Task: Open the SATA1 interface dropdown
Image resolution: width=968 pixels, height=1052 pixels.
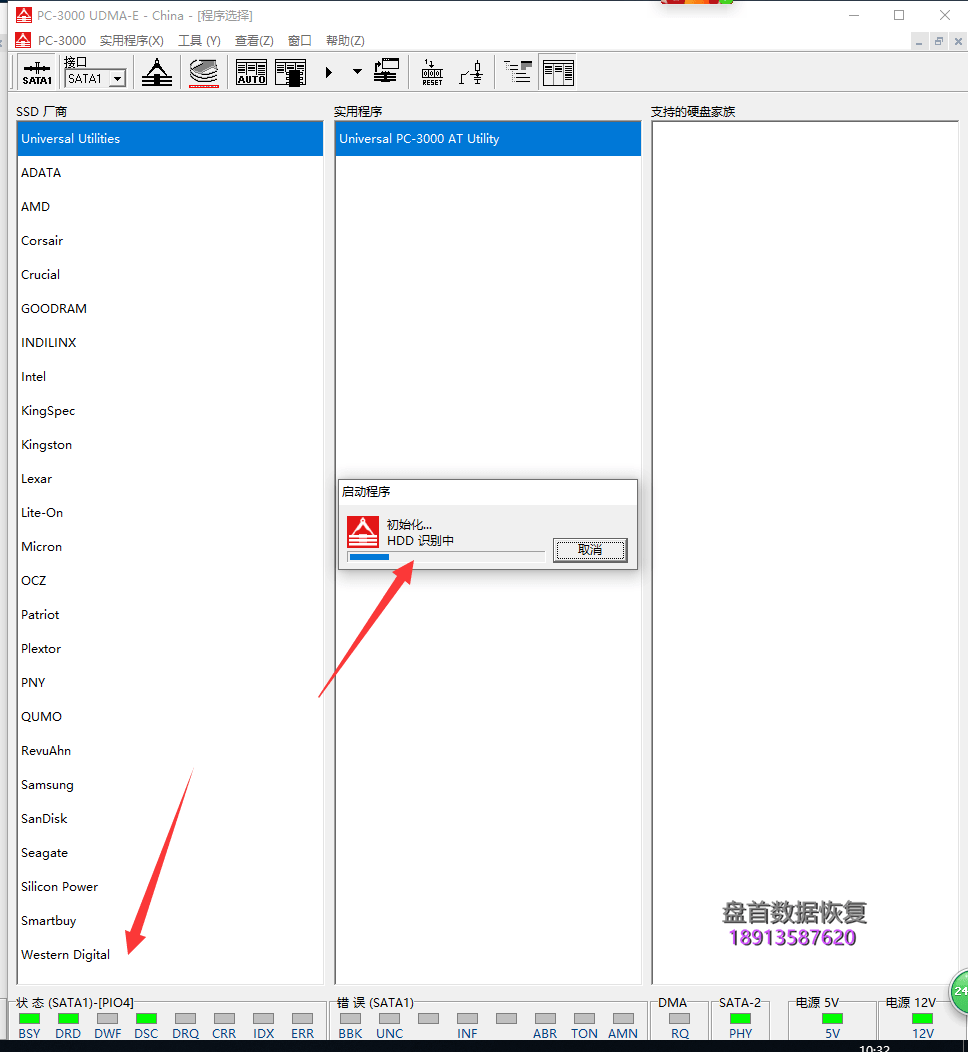Action: tap(117, 79)
